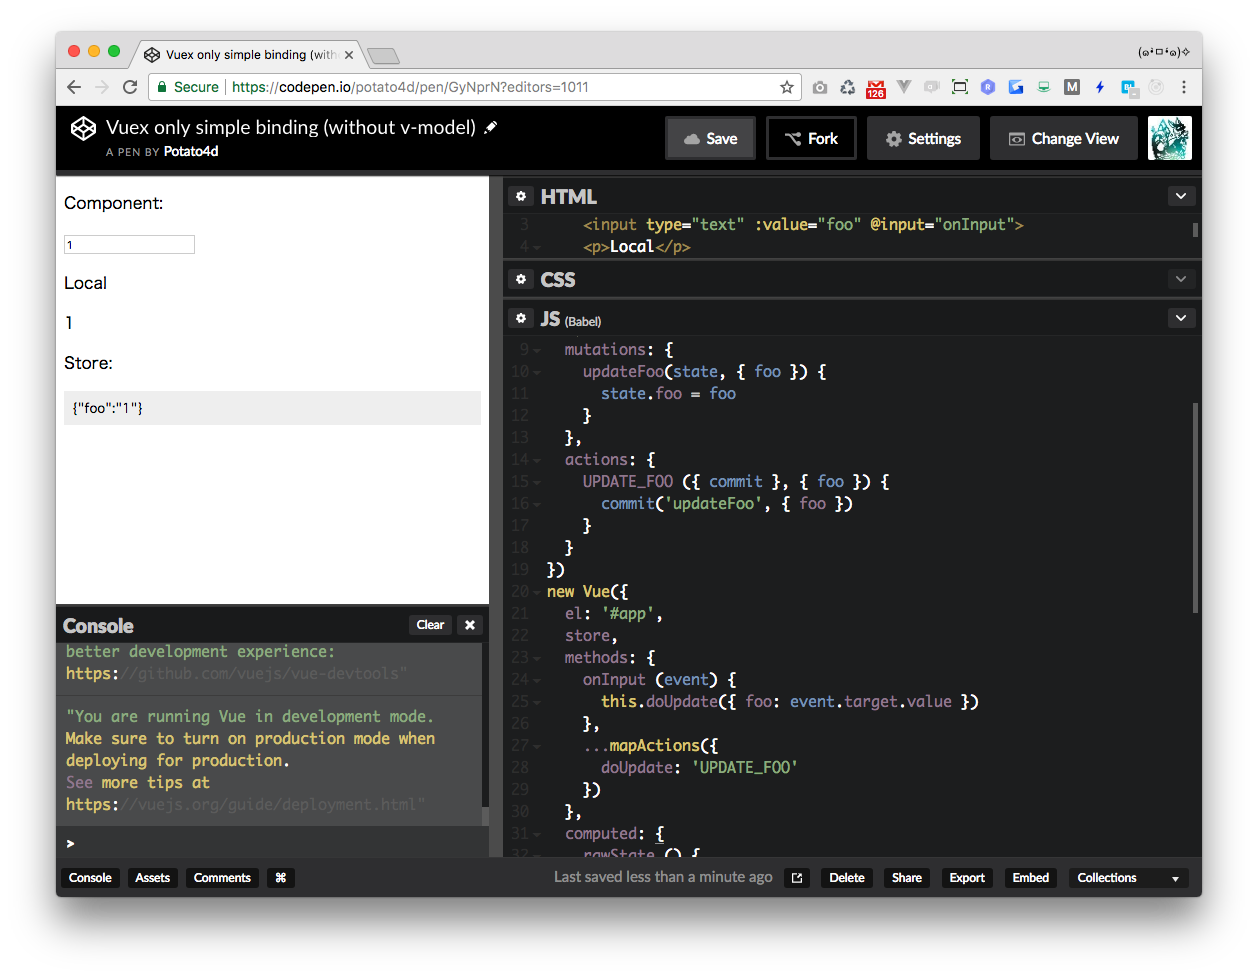Viewport: 1258px width, 977px height.
Task: Open the Collections dropdown
Action: point(1128,878)
